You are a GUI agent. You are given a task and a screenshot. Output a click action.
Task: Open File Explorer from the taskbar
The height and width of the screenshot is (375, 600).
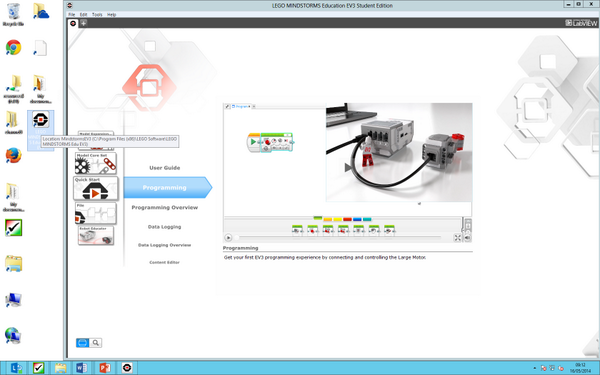pos(60,368)
